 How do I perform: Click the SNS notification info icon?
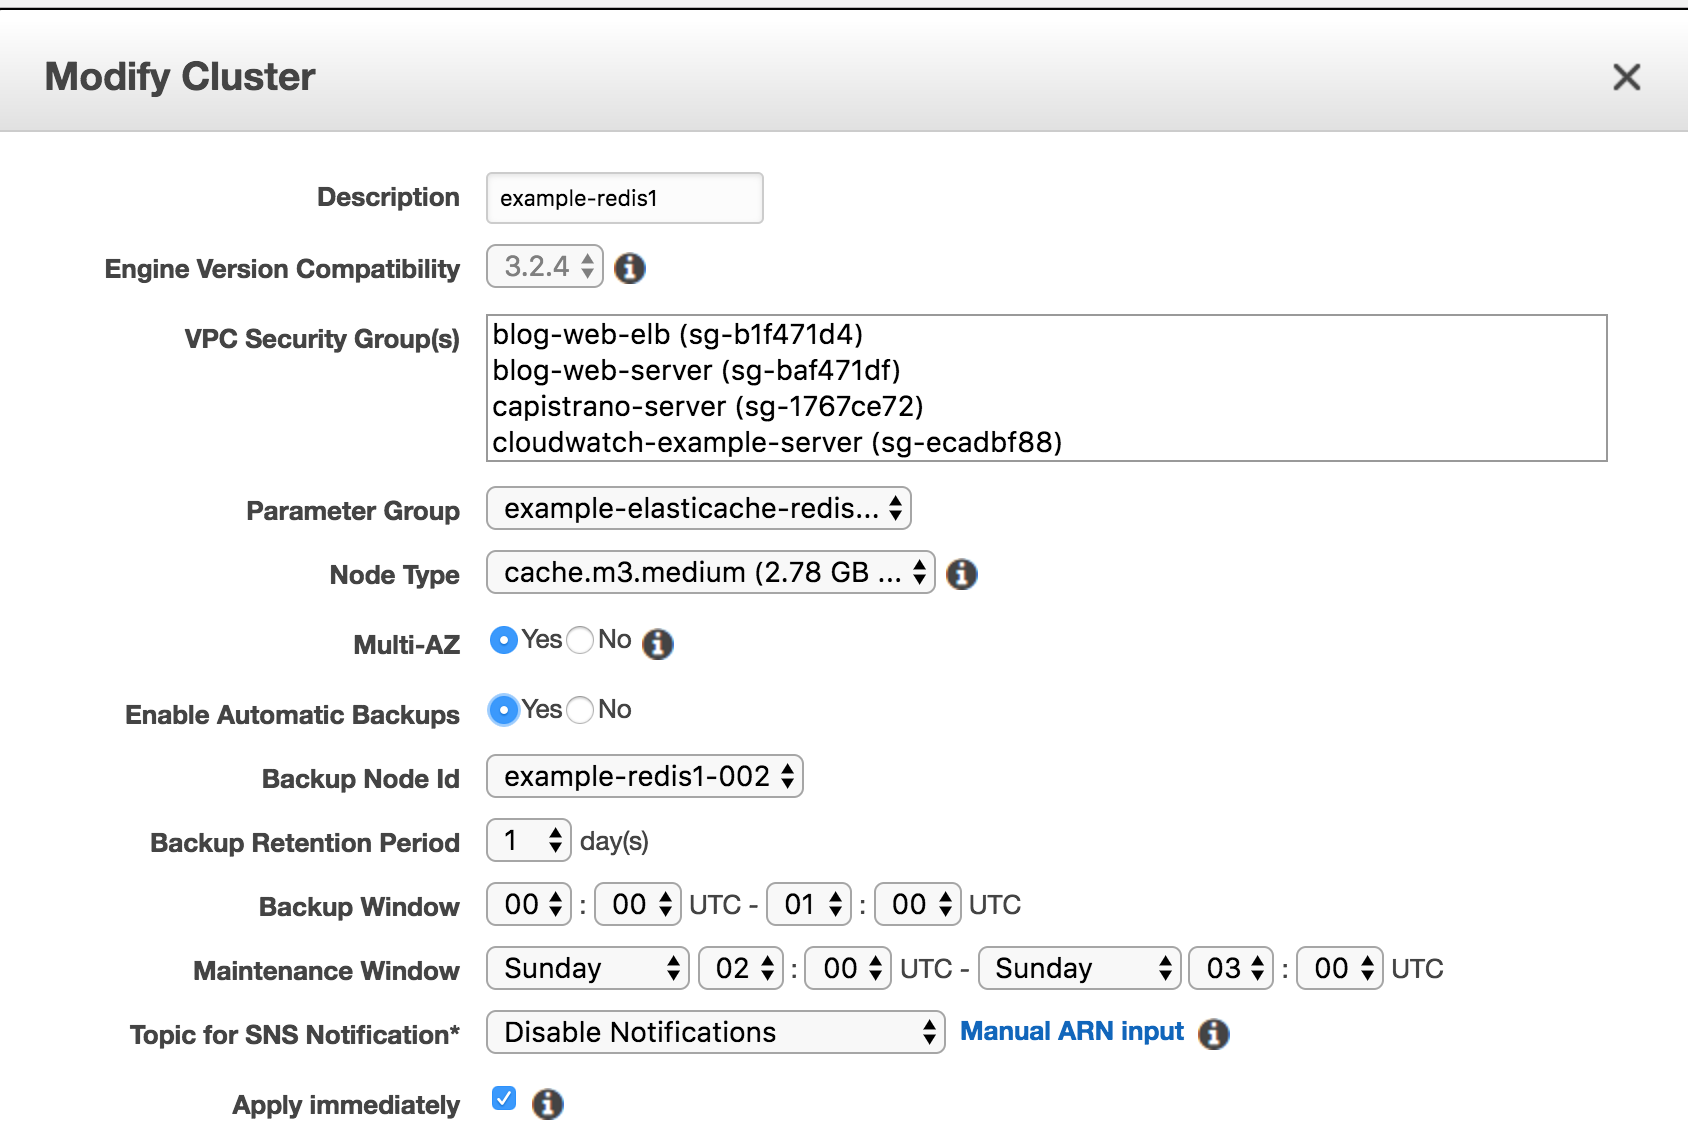click(x=1214, y=1034)
